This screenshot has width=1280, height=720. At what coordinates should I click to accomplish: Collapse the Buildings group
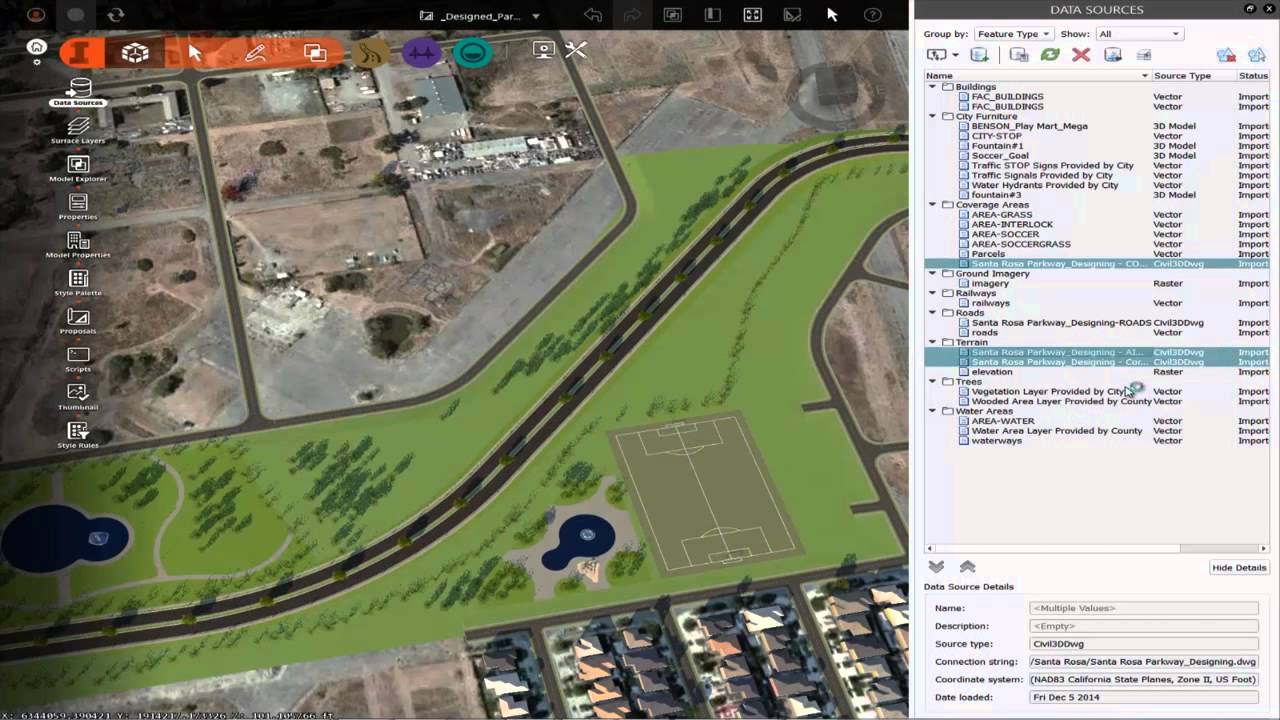click(933, 87)
